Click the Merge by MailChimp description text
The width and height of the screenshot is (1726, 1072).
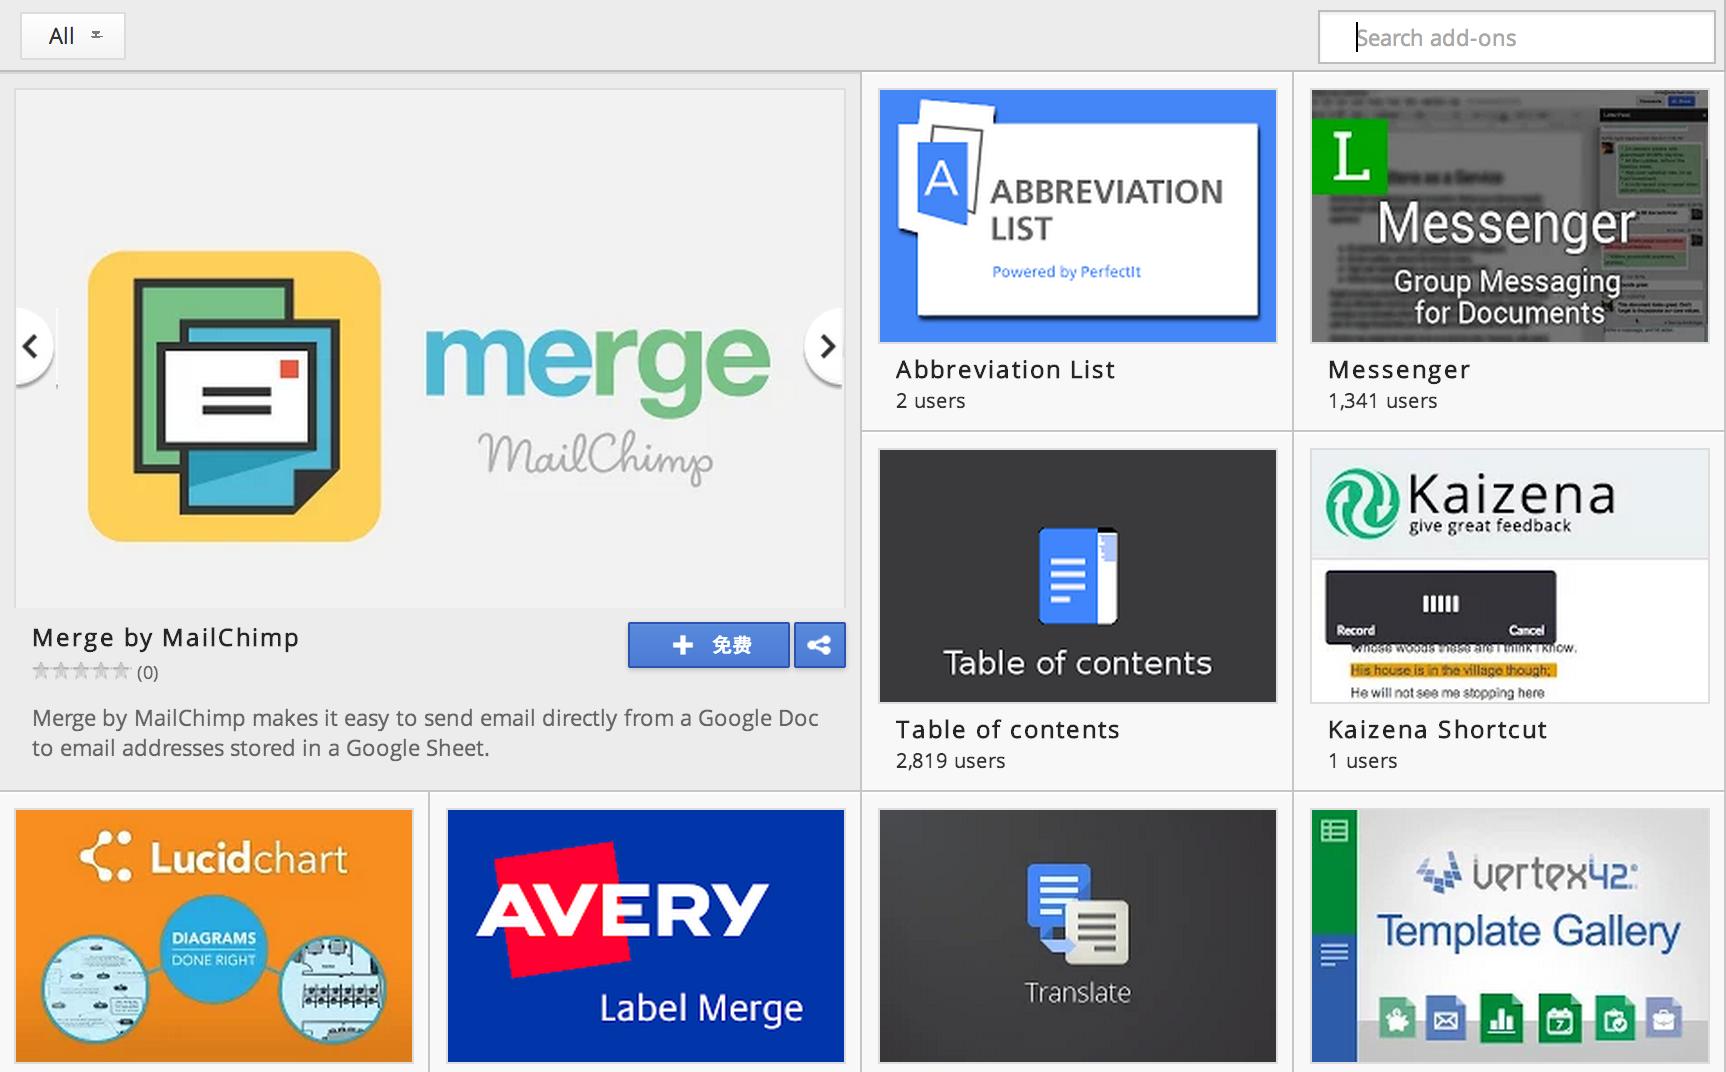point(425,733)
